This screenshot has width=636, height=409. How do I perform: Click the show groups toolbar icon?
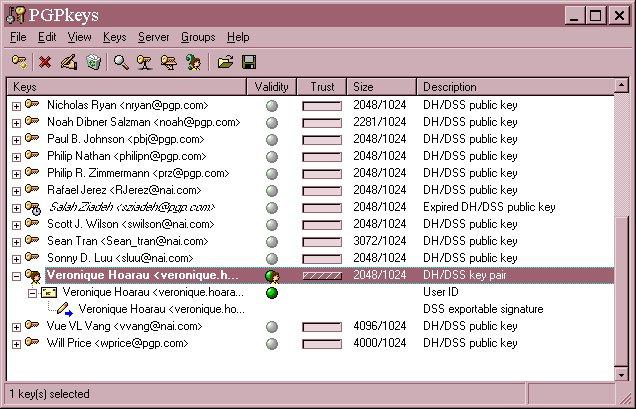[x=194, y=62]
